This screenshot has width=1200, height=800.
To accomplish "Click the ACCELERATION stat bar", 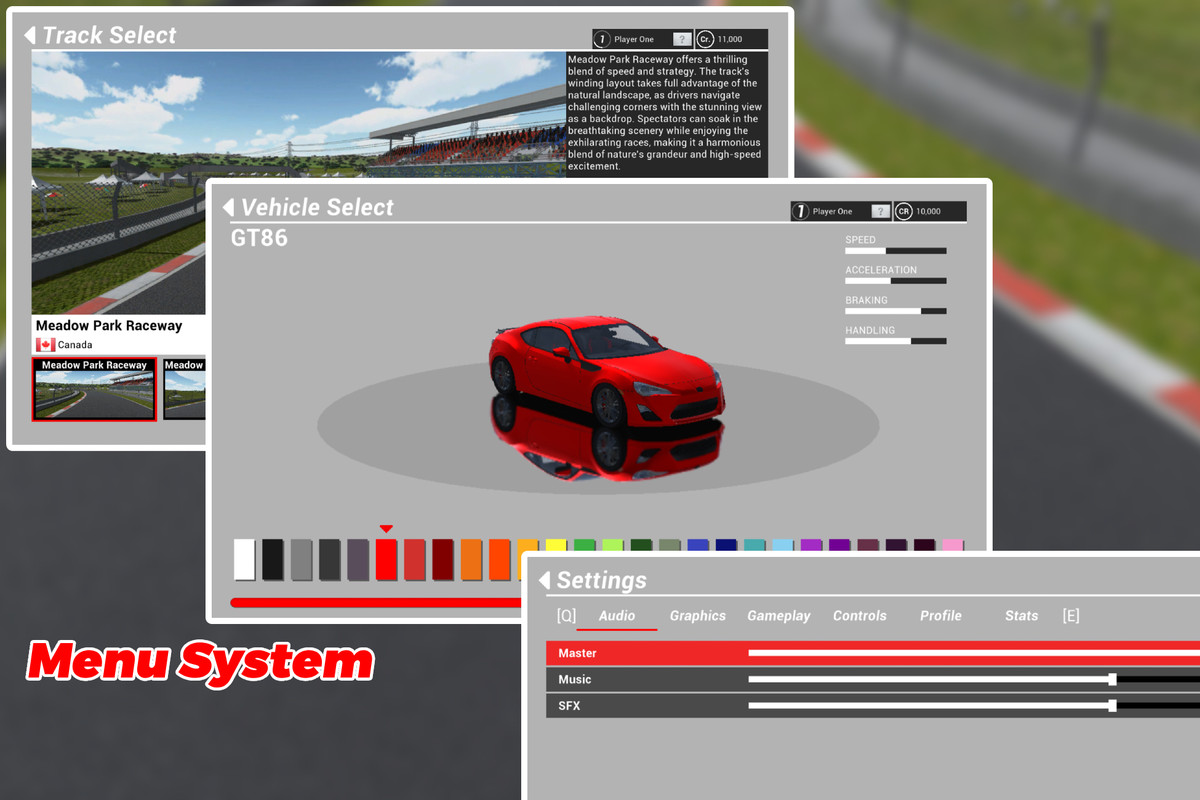I will click(x=896, y=281).
